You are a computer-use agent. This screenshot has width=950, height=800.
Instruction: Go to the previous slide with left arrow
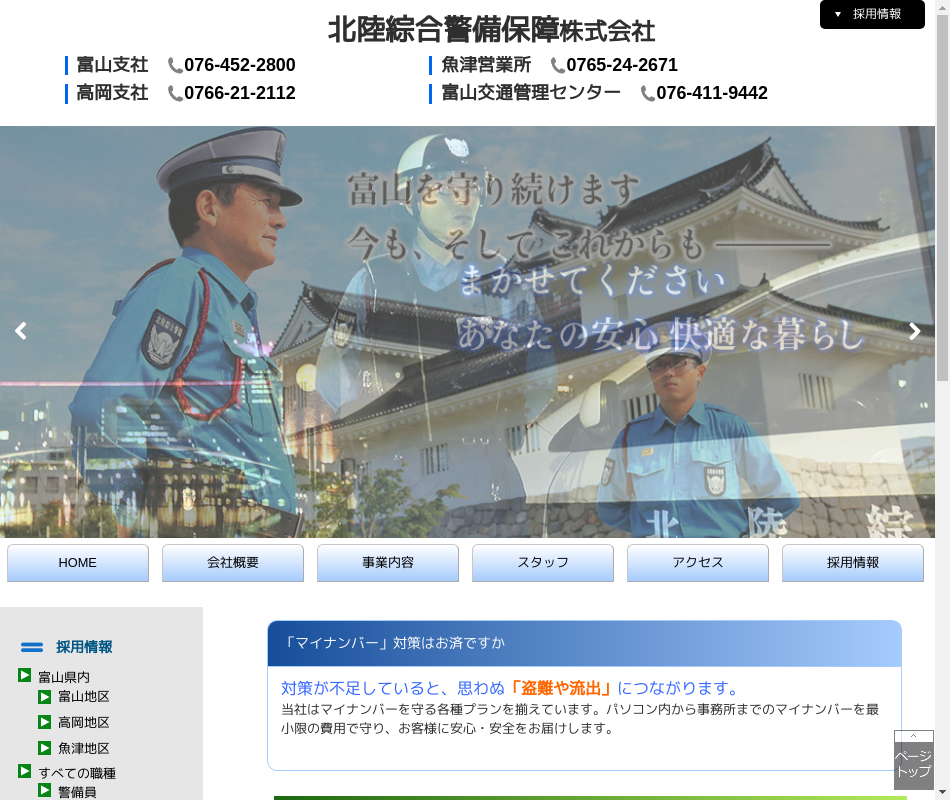[20, 331]
